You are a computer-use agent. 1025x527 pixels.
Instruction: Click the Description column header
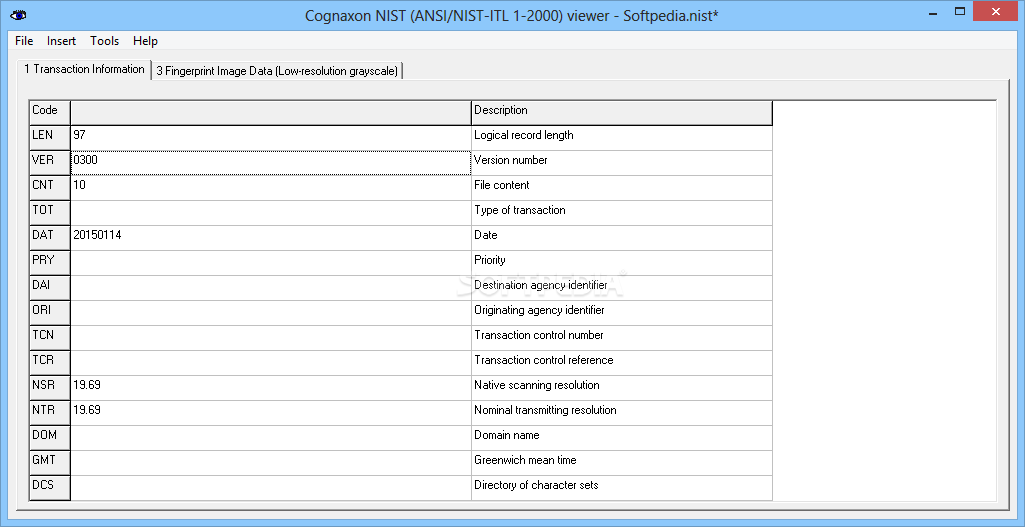(x=622, y=112)
